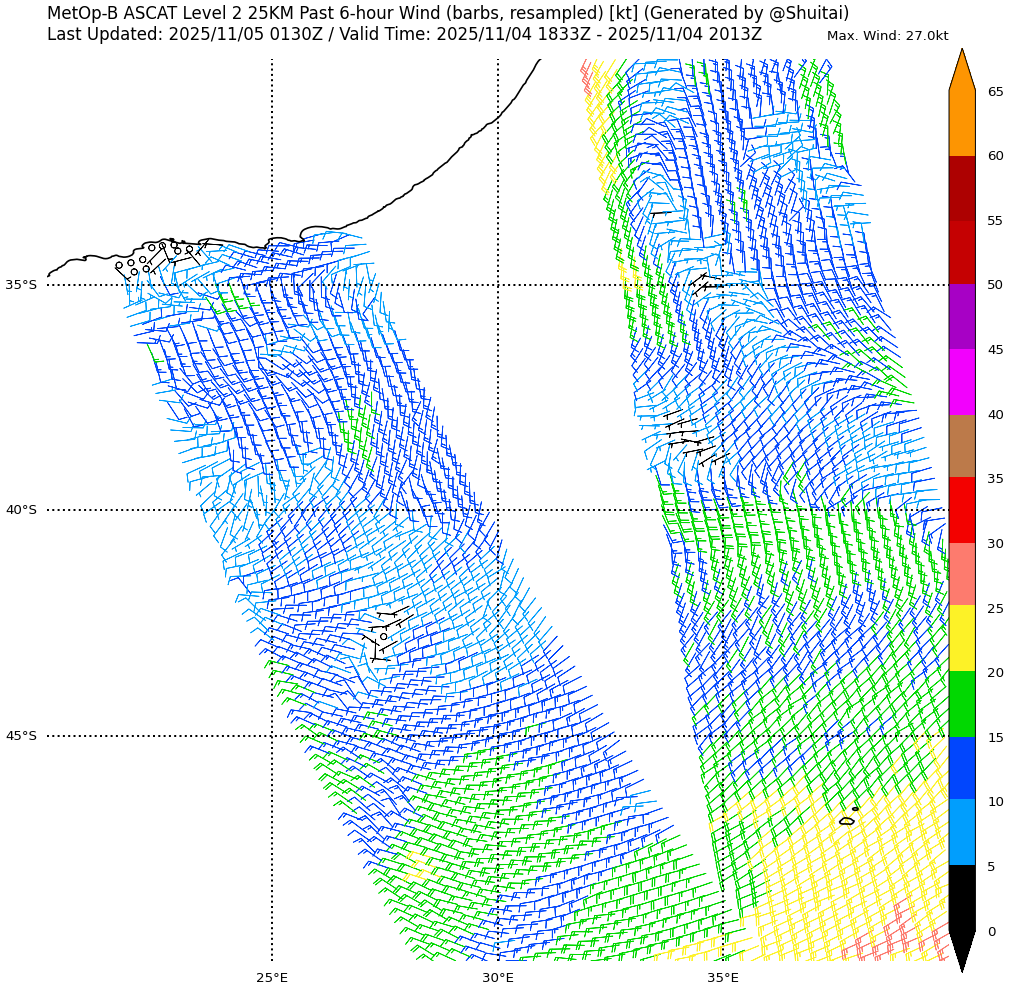This screenshot has height=989, width=1009.
Task: Click the black arrow tip below colorbar
Action: point(961,952)
